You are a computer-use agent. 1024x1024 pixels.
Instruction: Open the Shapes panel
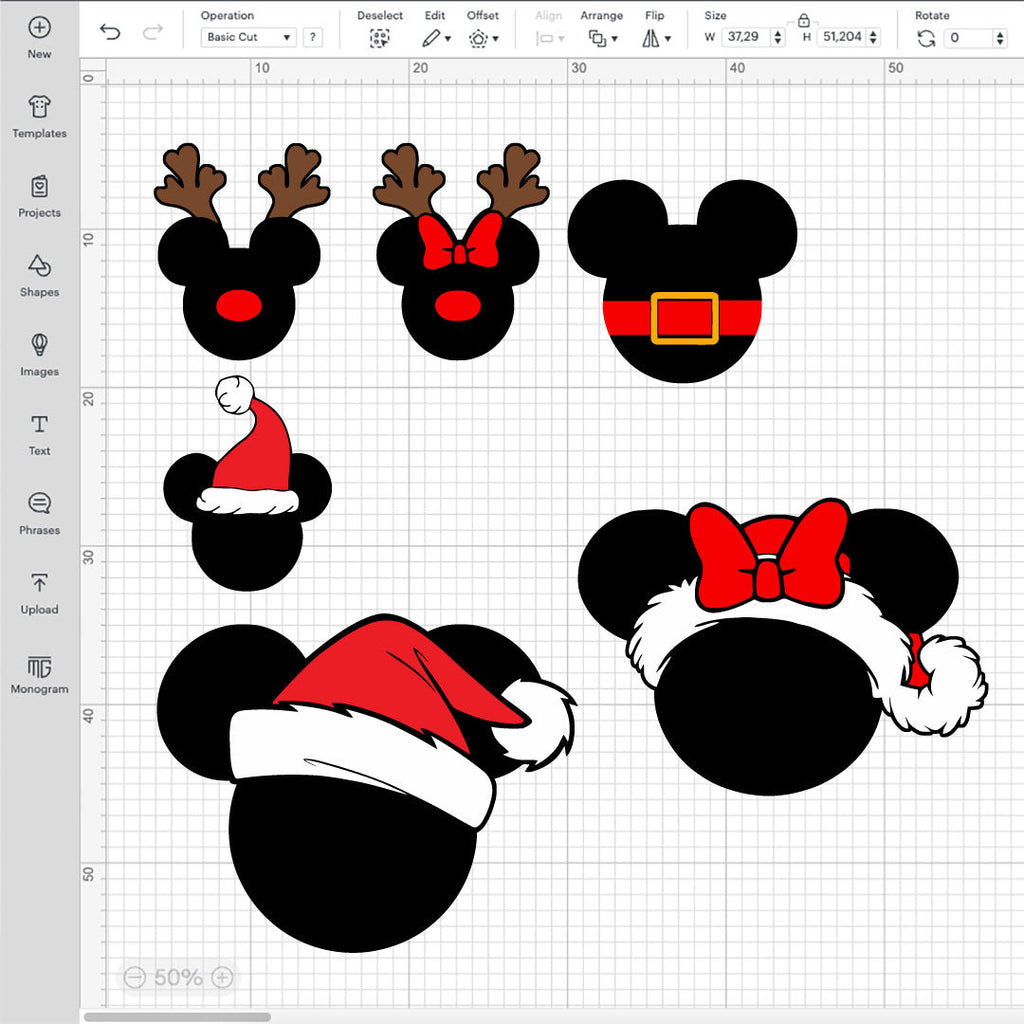click(39, 276)
